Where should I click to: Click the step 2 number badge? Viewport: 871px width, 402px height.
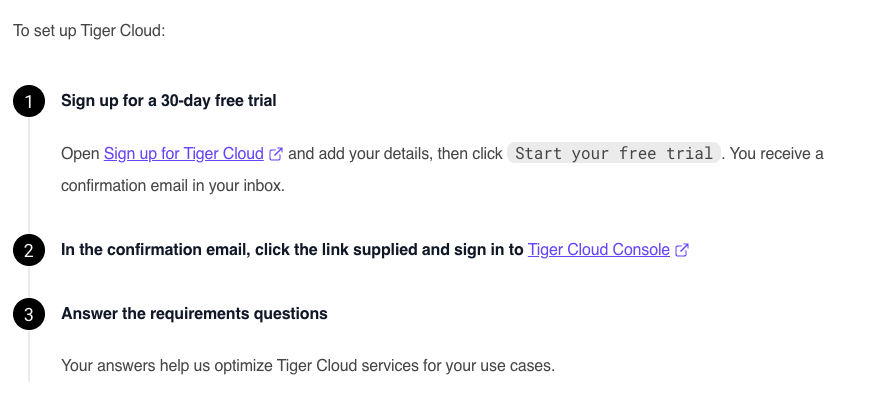coord(29,250)
